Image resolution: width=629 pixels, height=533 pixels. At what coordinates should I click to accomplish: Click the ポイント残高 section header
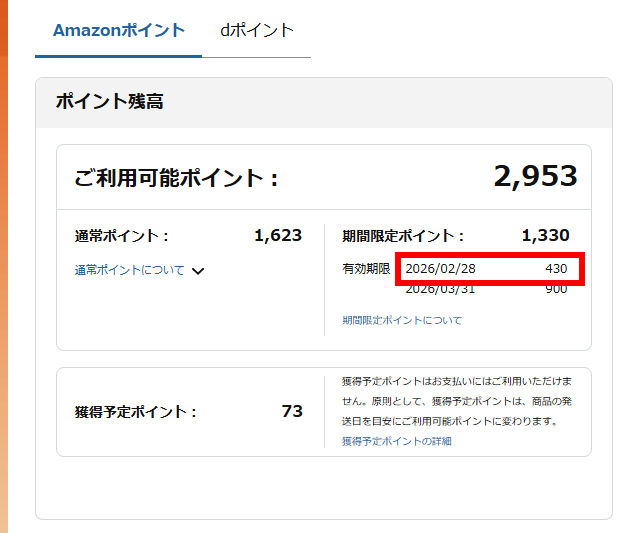109,102
